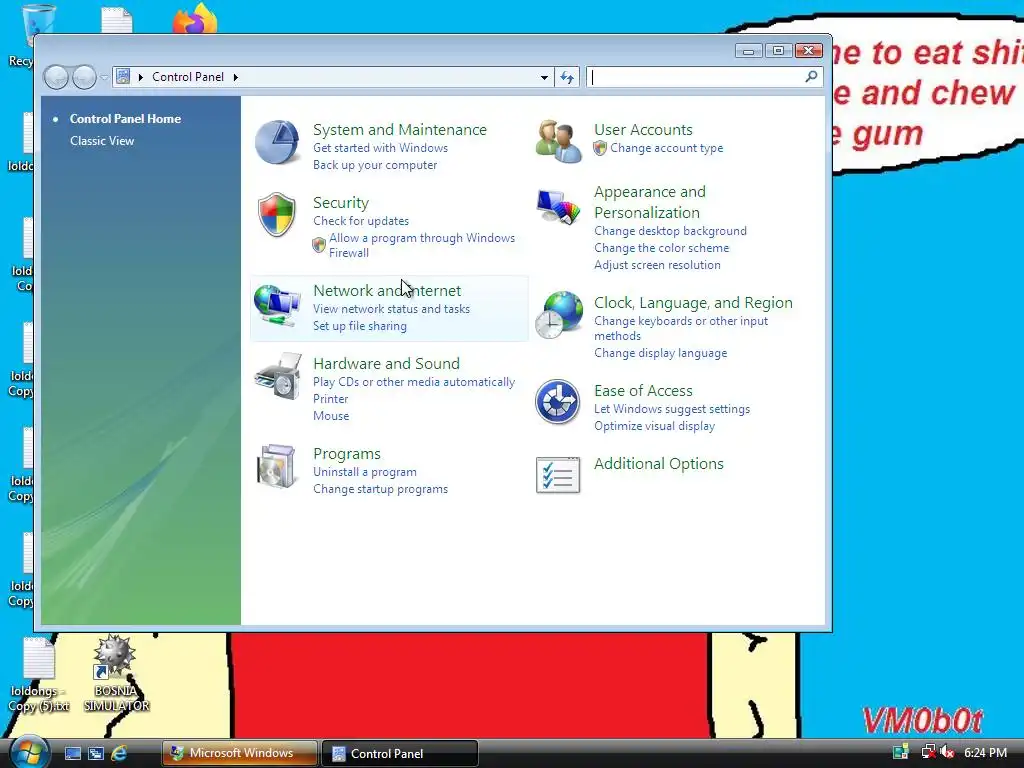
Task: Click the Security shield icon
Action: (x=277, y=214)
